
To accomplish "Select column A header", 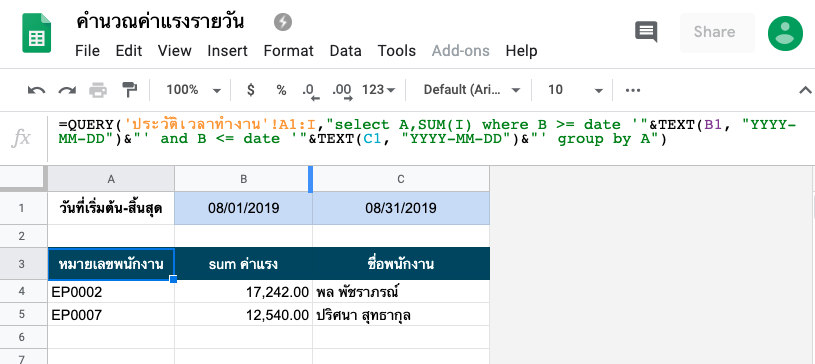I will (x=111, y=179).
